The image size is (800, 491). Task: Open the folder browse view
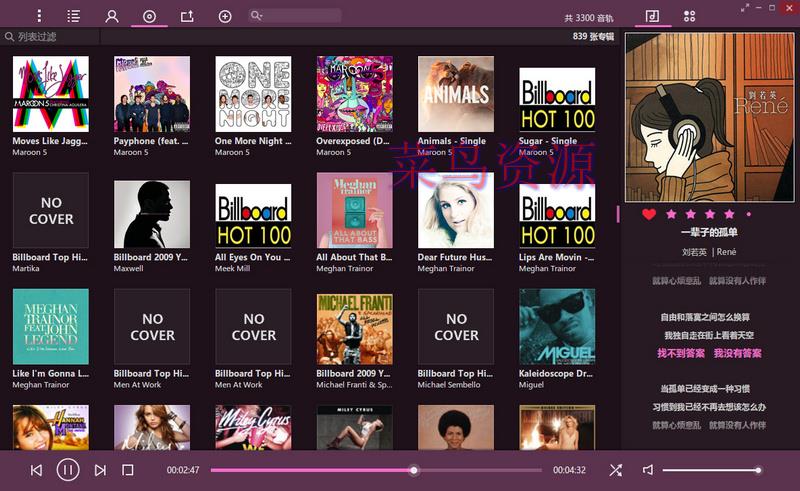click(187, 16)
